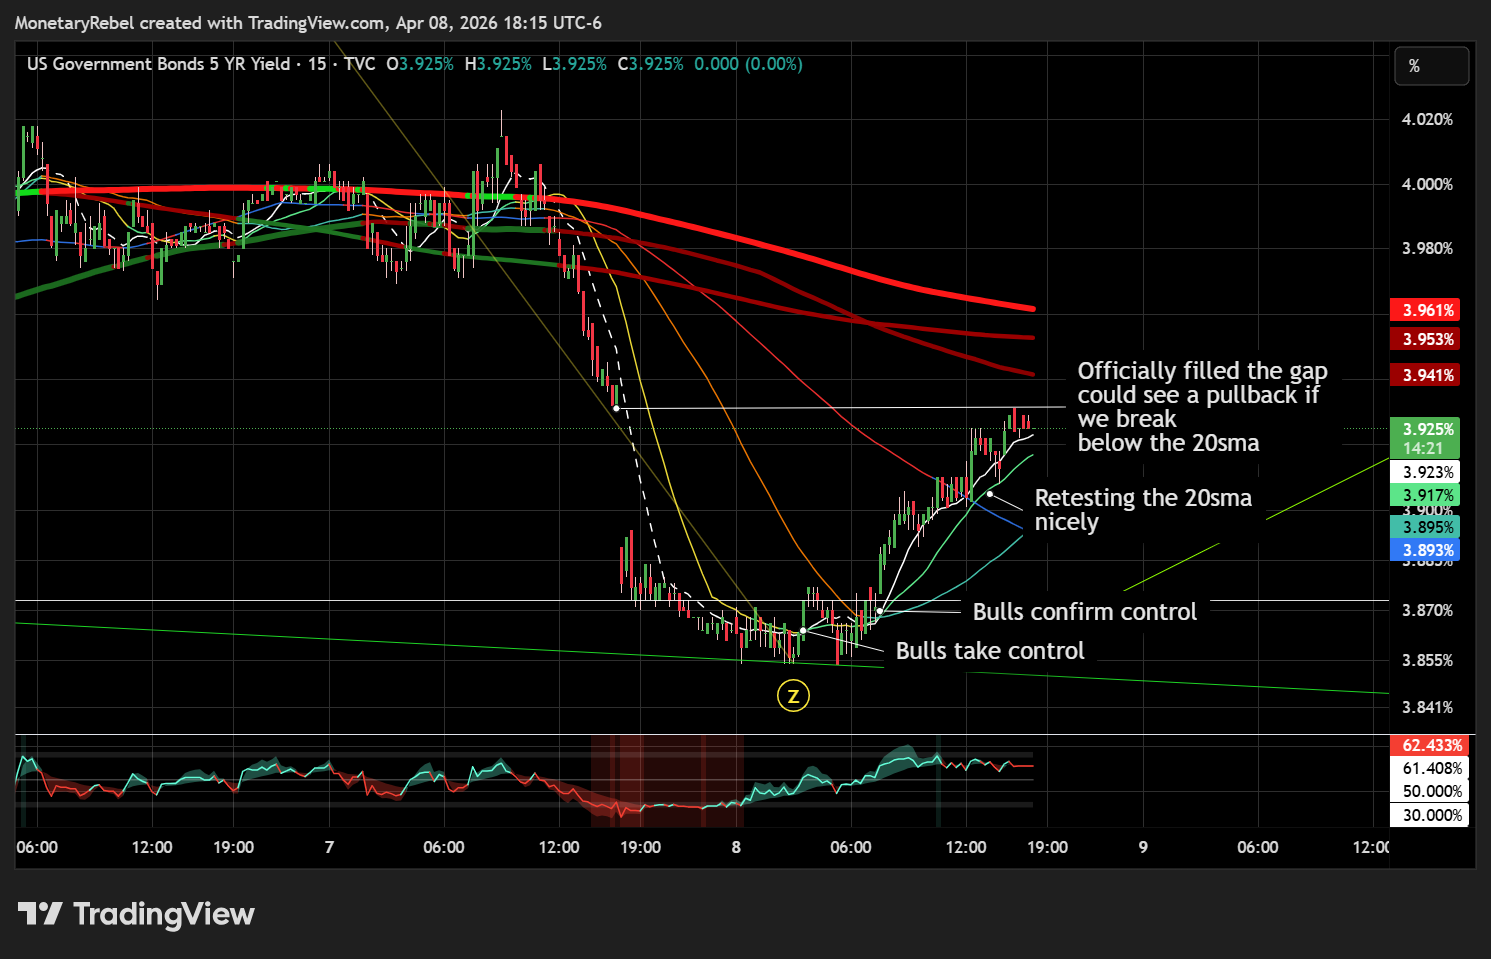Click the light green 3.917% price label

[x=1424, y=495]
